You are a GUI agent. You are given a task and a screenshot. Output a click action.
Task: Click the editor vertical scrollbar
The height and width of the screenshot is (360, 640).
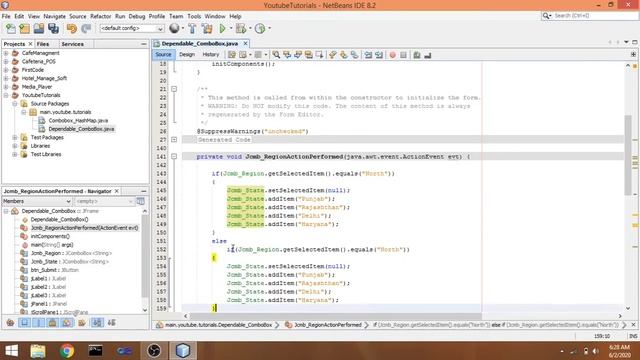click(x=628, y=155)
